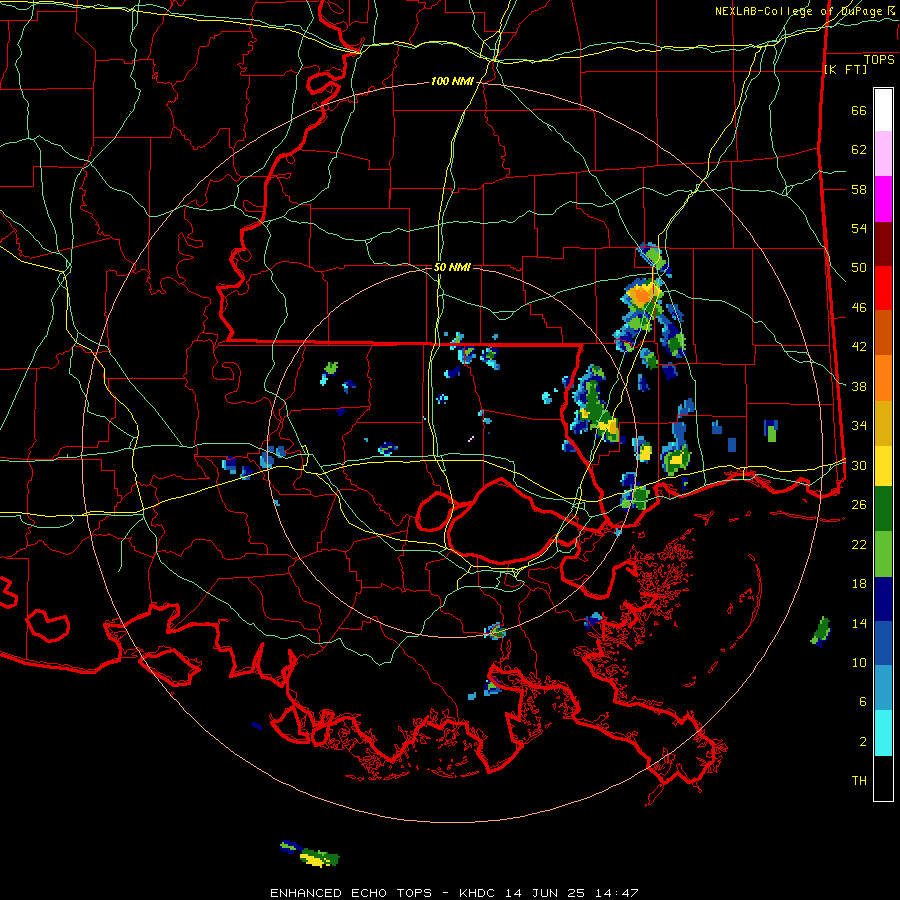Click the '66' legend value
Image resolution: width=900 pixels, height=900 pixels.
[x=859, y=111]
